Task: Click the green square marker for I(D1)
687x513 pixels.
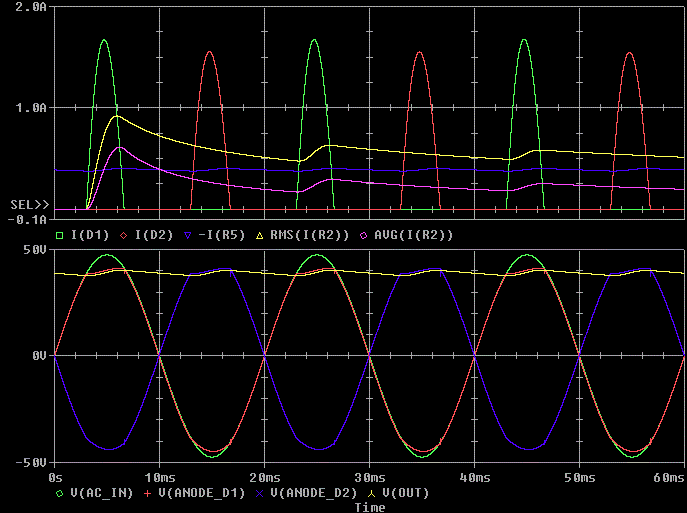Action: [59, 235]
